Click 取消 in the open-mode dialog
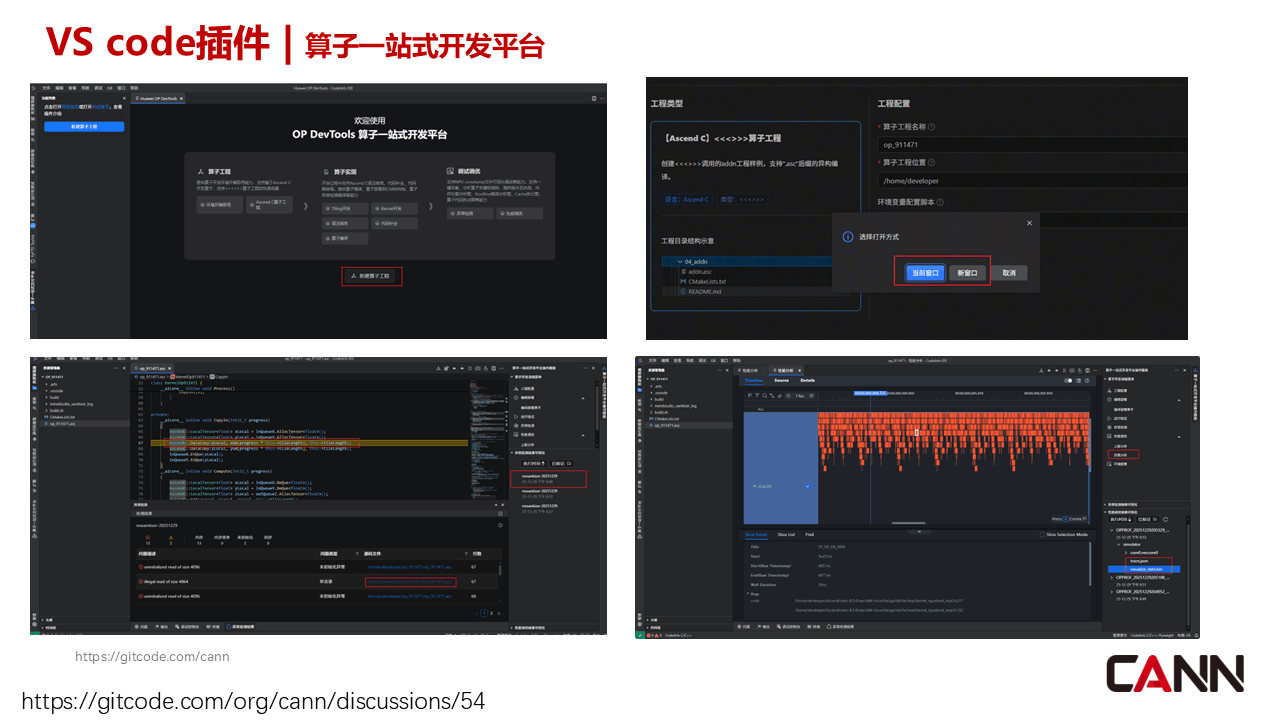This screenshot has height=720, width=1280. 1009,273
